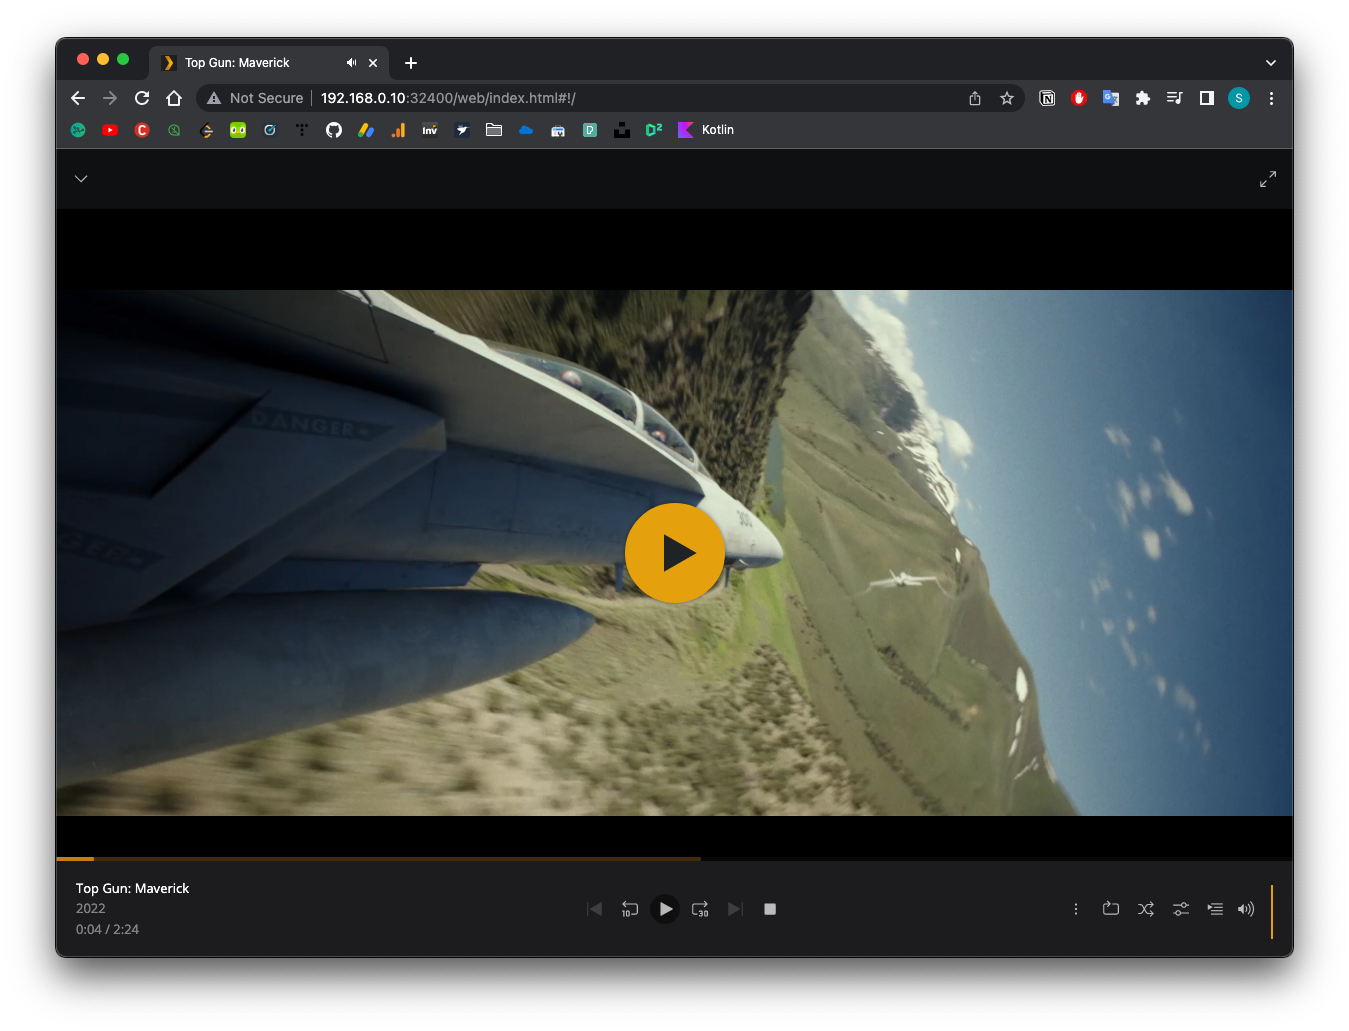Enter fullscreen player mode

1268,179
